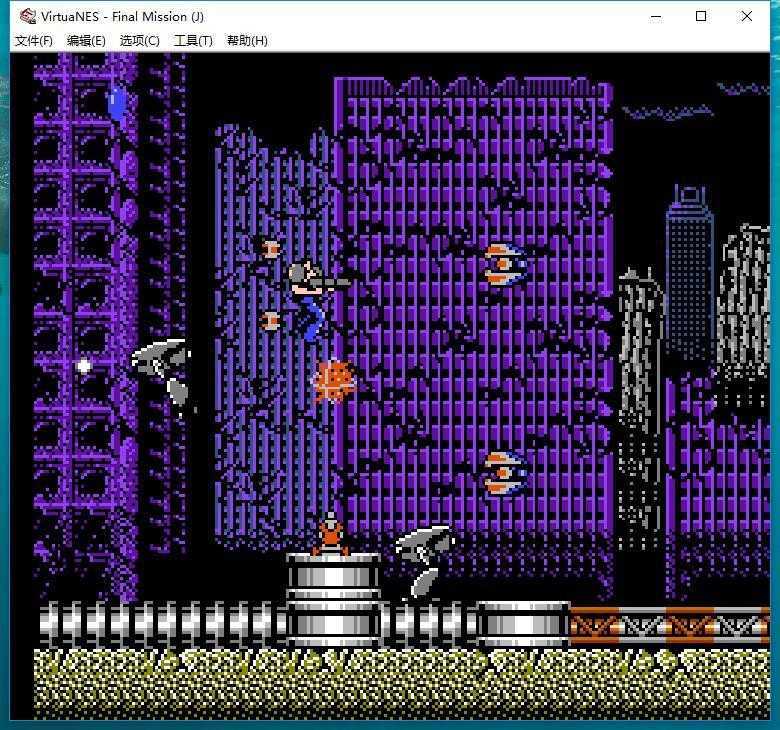Open the 编辑(E) menu

tap(86, 41)
